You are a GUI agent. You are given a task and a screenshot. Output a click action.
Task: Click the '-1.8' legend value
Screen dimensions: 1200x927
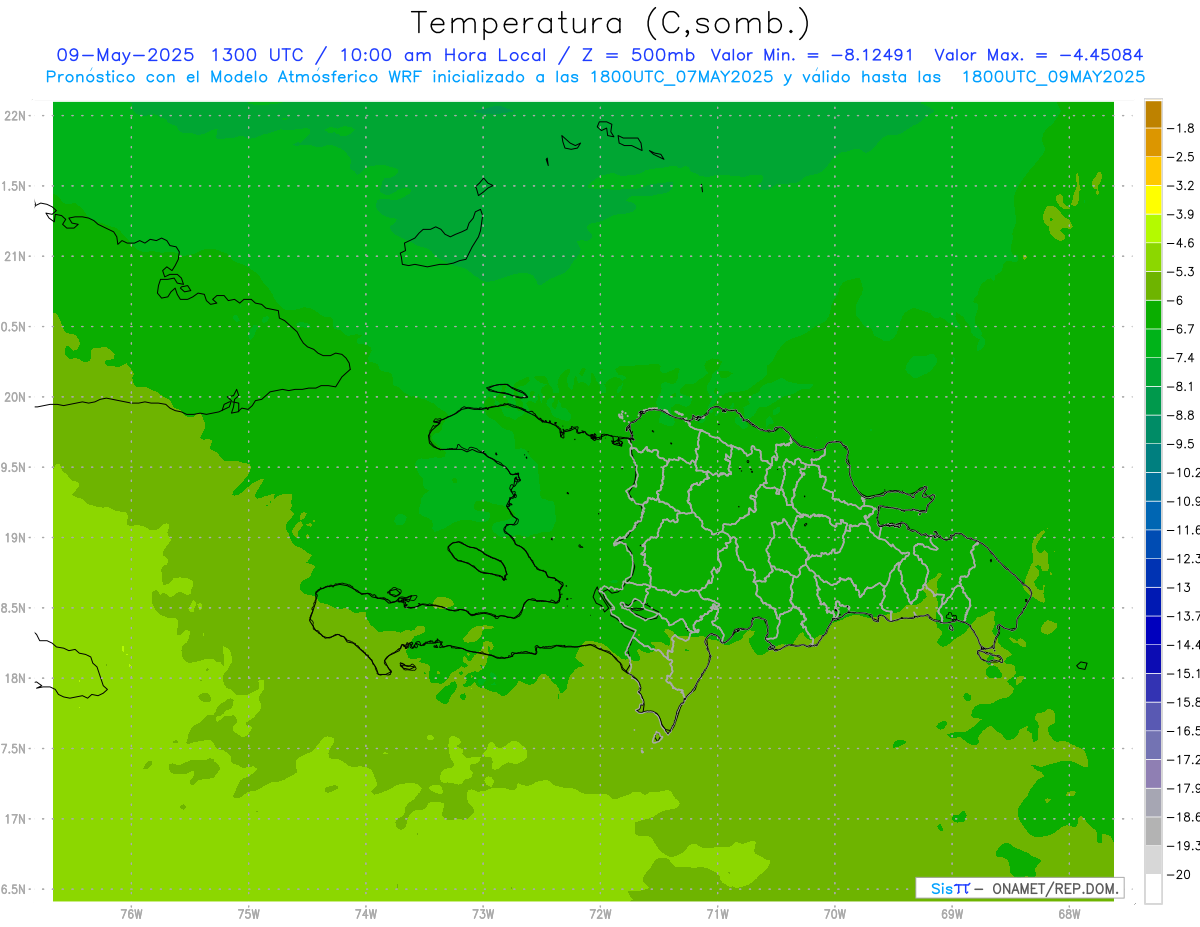coord(1181,128)
